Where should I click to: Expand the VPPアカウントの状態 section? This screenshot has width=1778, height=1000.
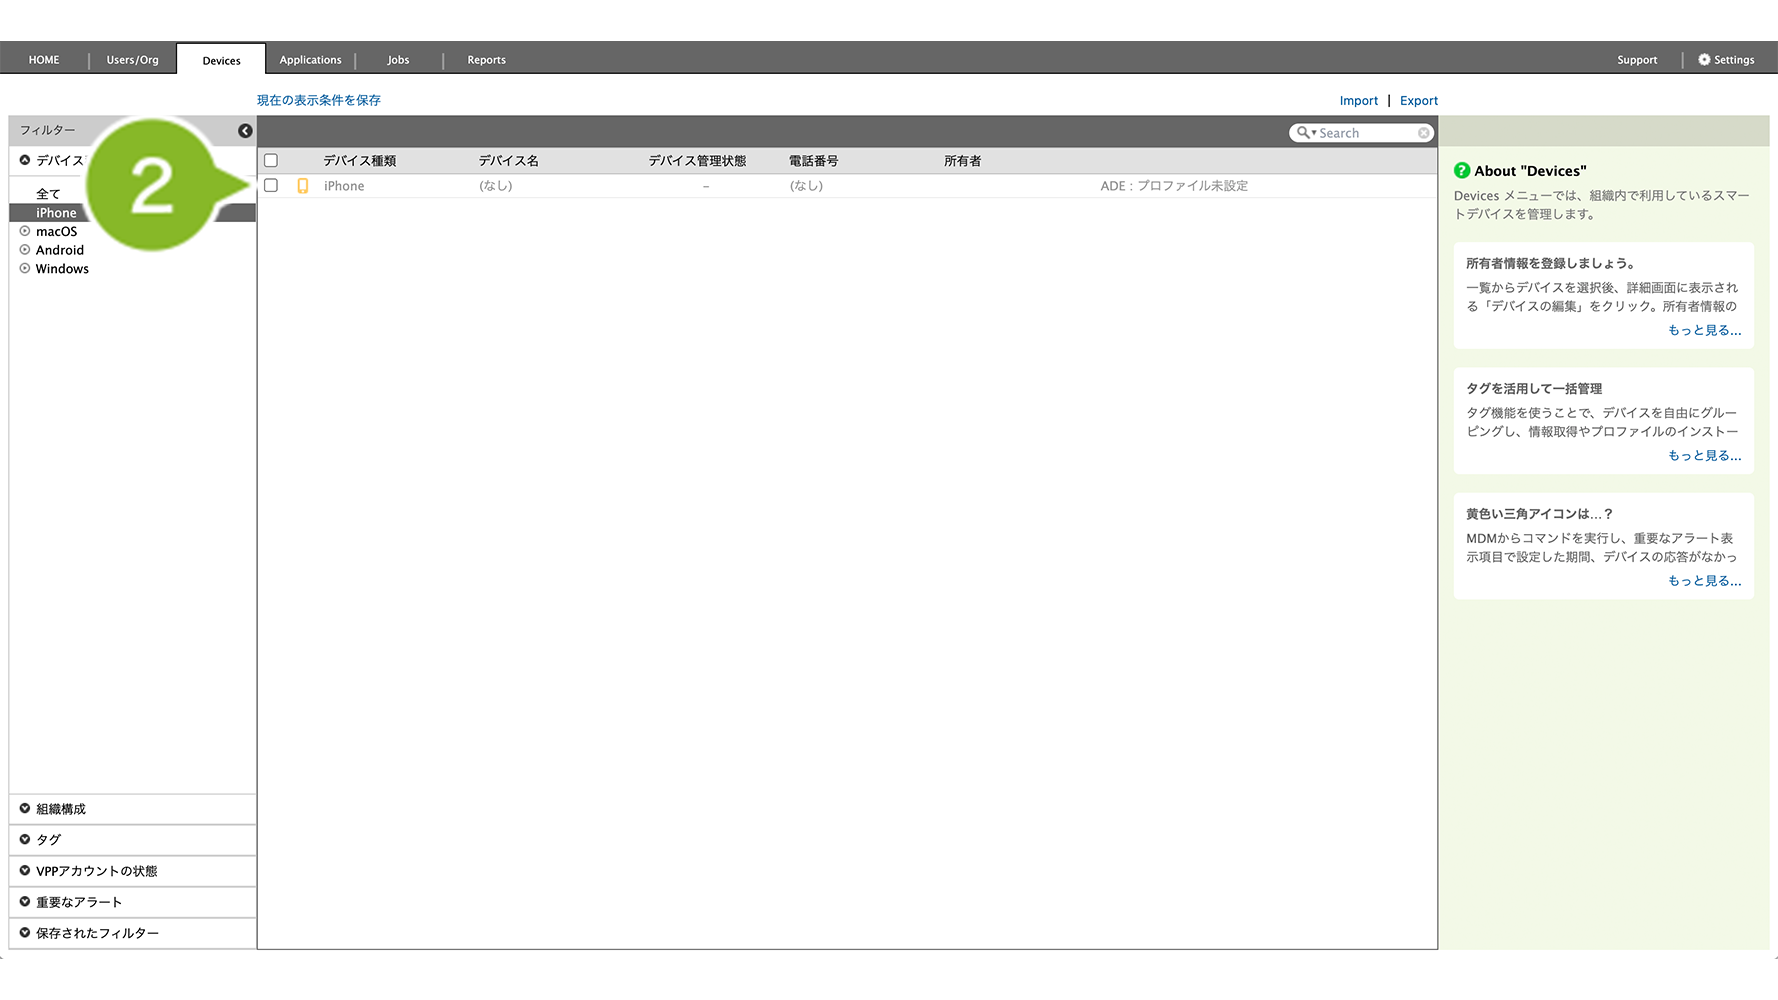point(25,871)
